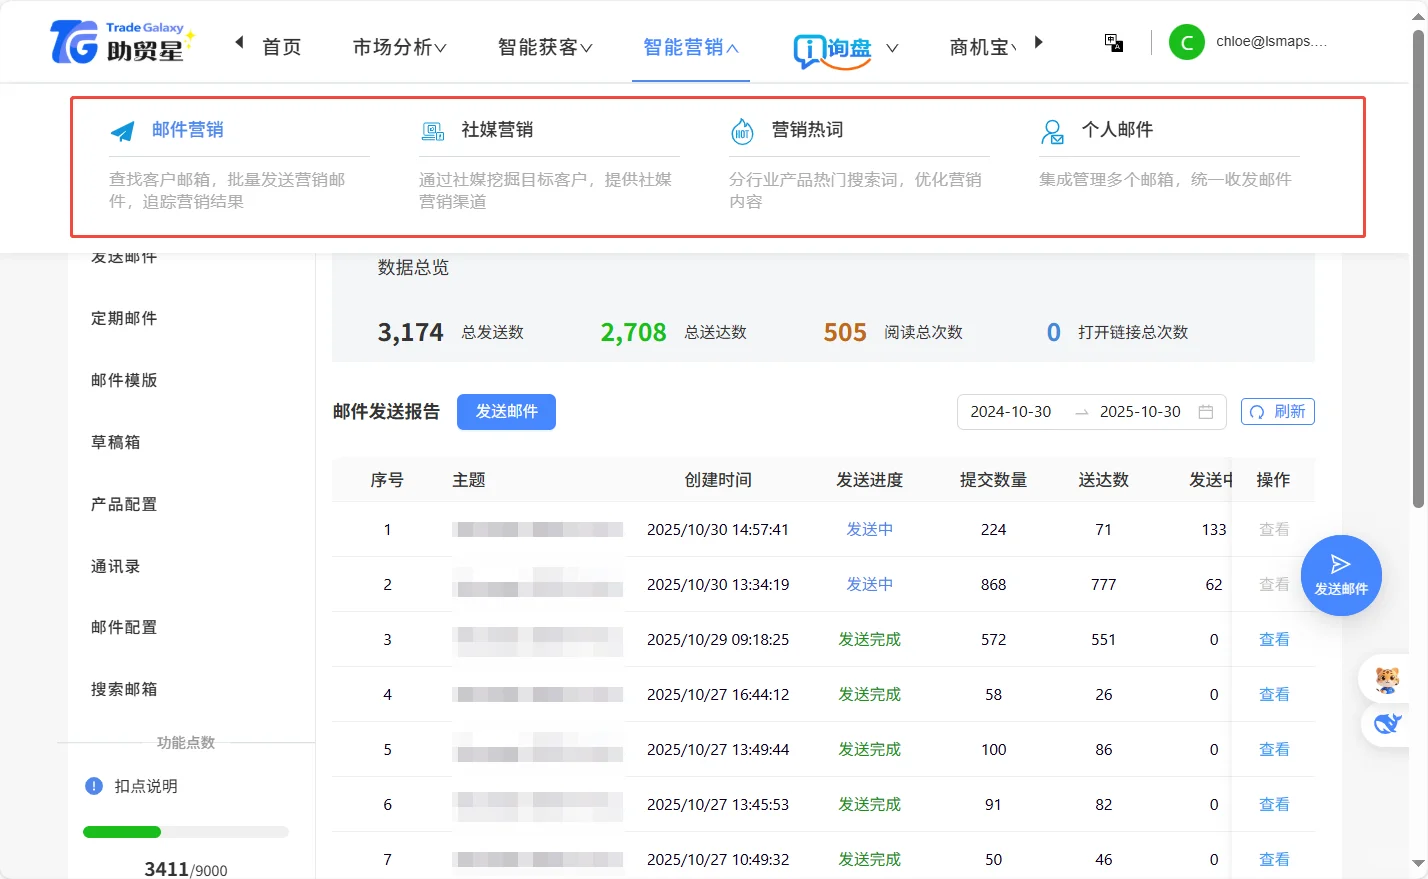
Task: Switch to the 智能获客 menu item
Action: 543,46
